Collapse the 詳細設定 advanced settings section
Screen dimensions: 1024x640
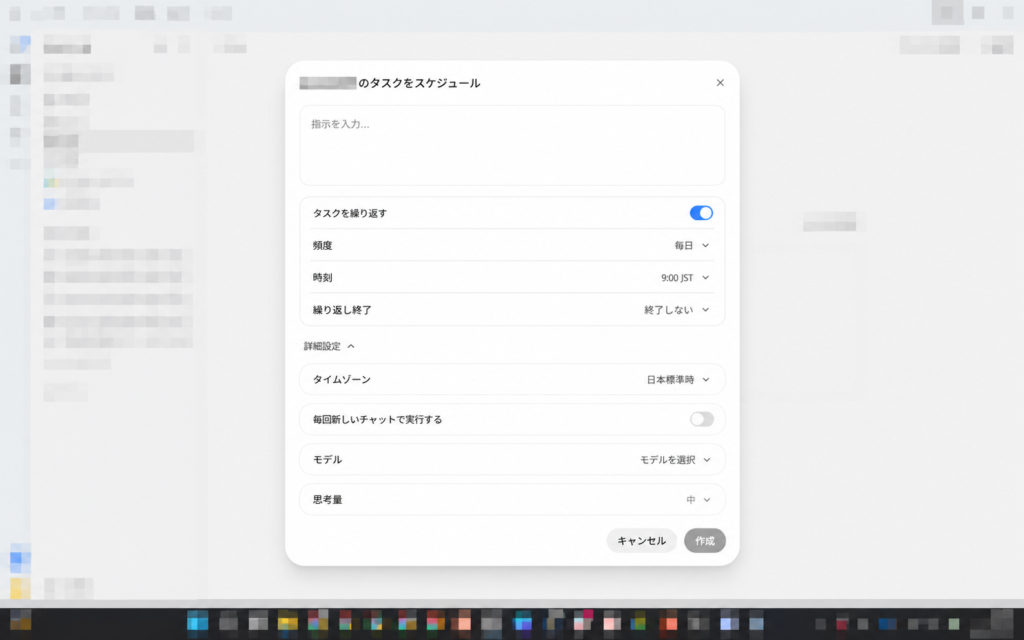click(329, 346)
